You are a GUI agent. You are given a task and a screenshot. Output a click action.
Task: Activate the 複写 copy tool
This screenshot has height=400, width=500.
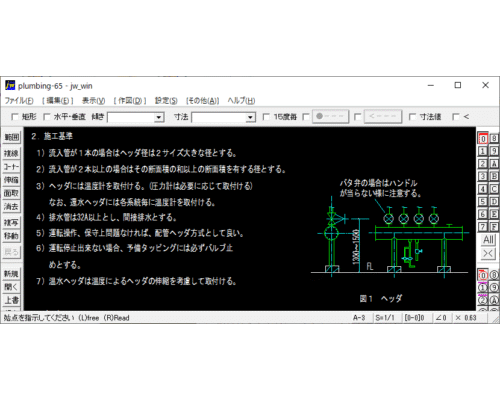[x=11, y=223]
